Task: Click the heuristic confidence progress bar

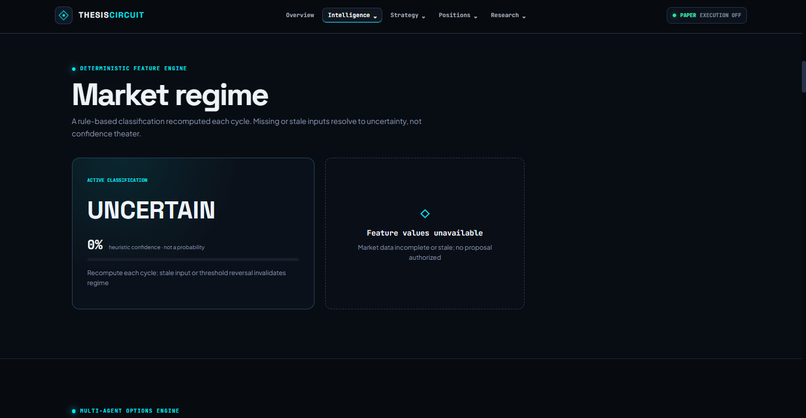Action: [x=193, y=260]
